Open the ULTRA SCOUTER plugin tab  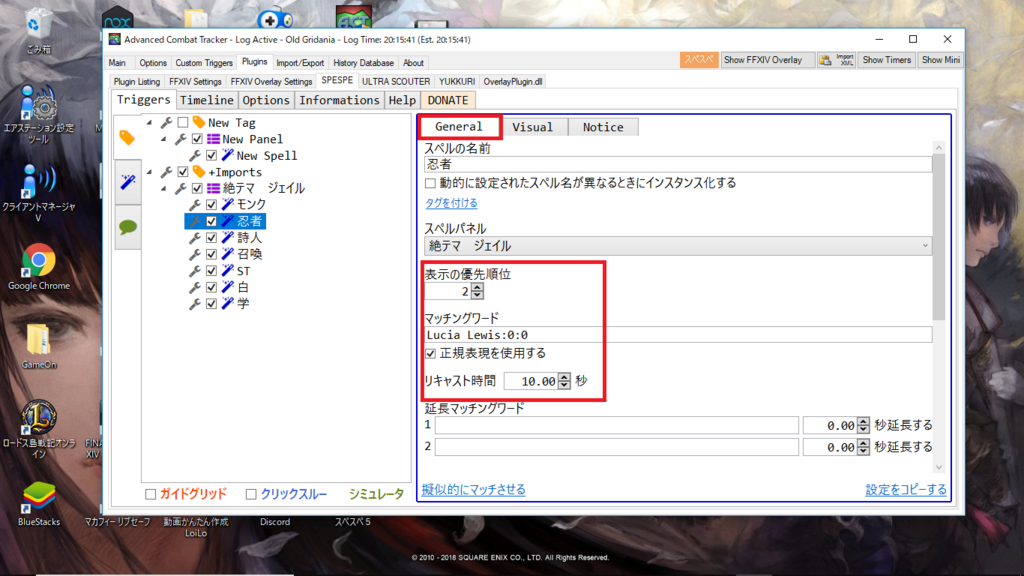(x=396, y=82)
